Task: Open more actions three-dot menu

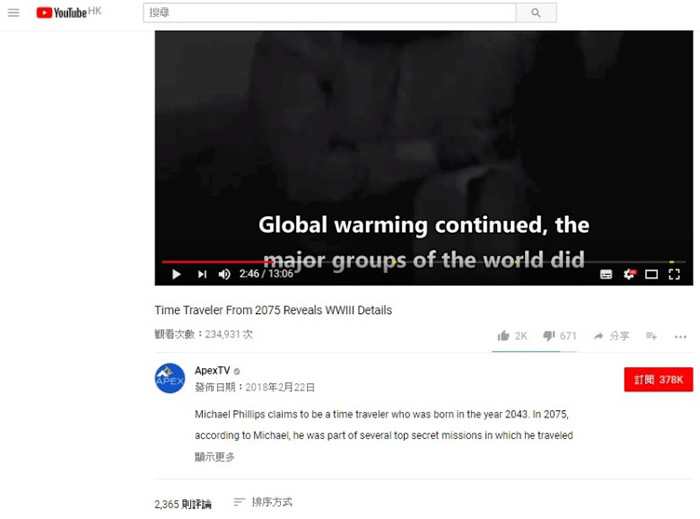Action: (680, 336)
